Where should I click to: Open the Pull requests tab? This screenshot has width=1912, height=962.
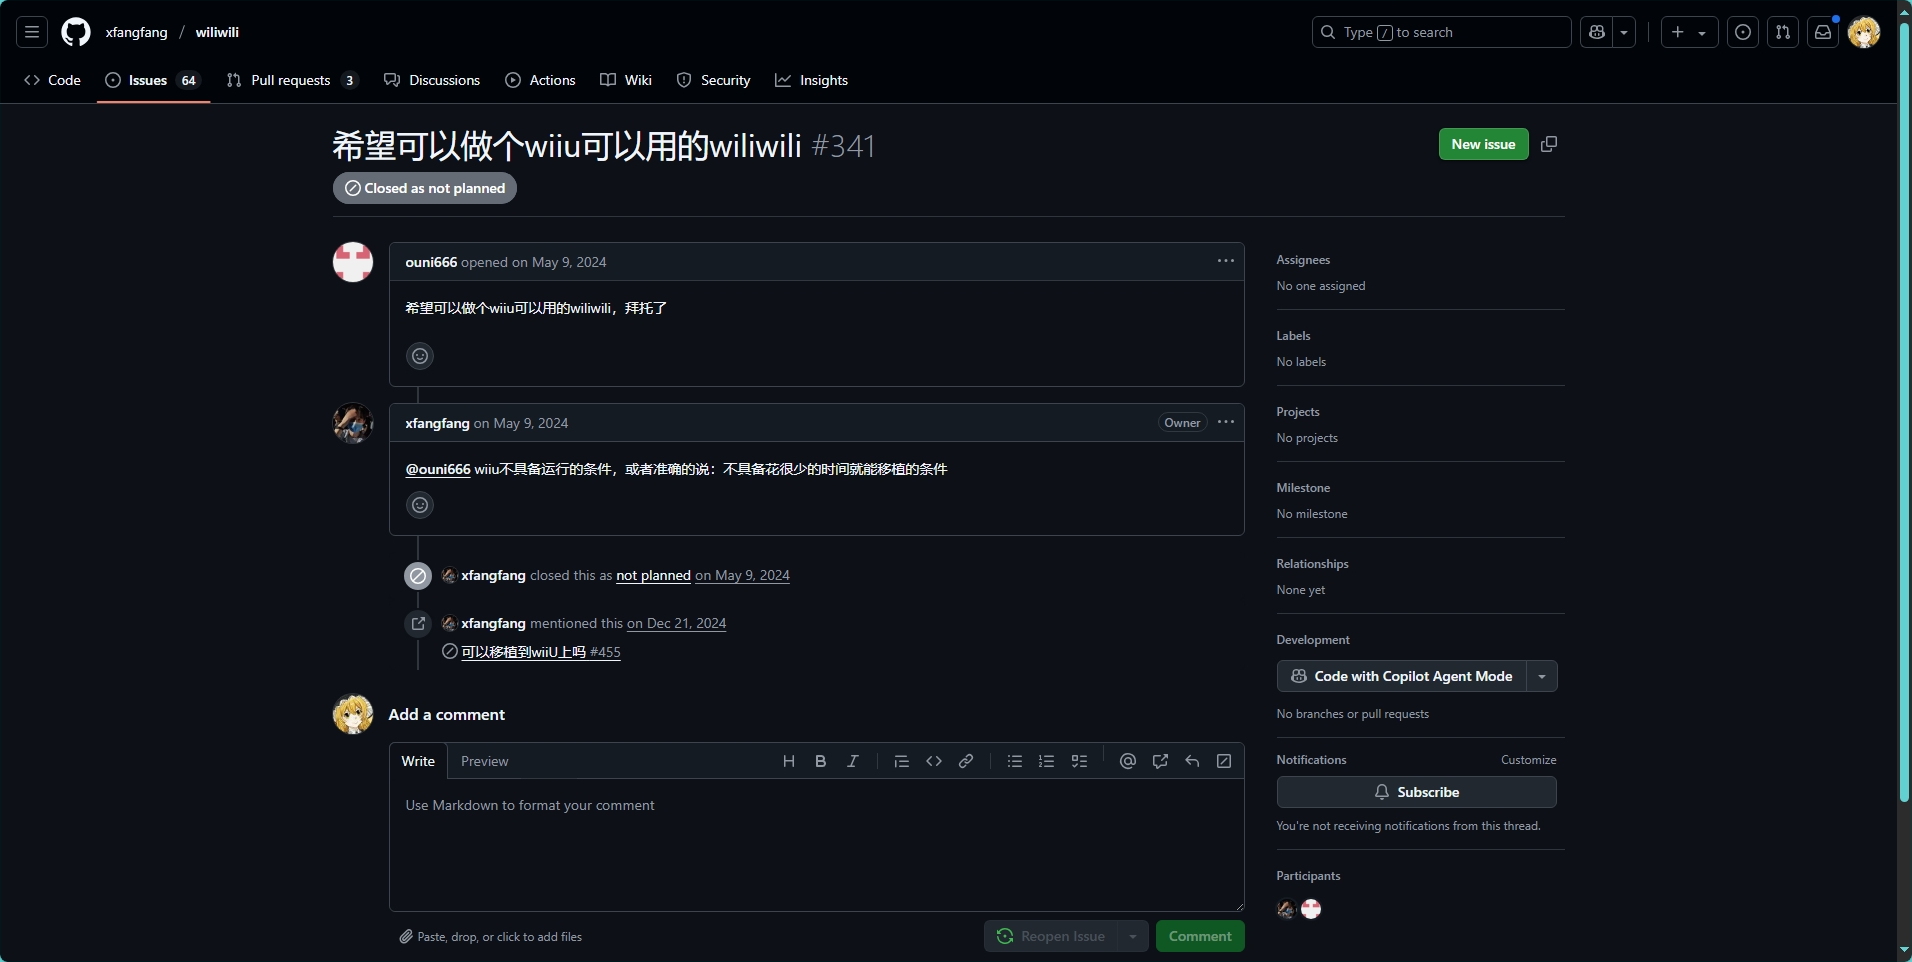(x=291, y=80)
